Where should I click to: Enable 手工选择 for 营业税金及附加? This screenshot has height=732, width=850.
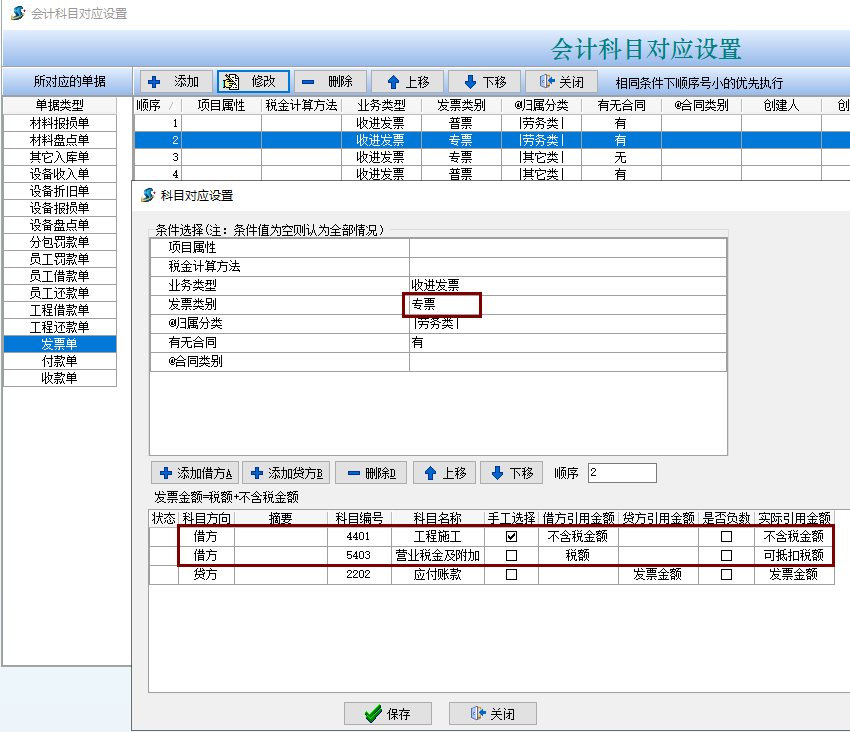tap(511, 555)
